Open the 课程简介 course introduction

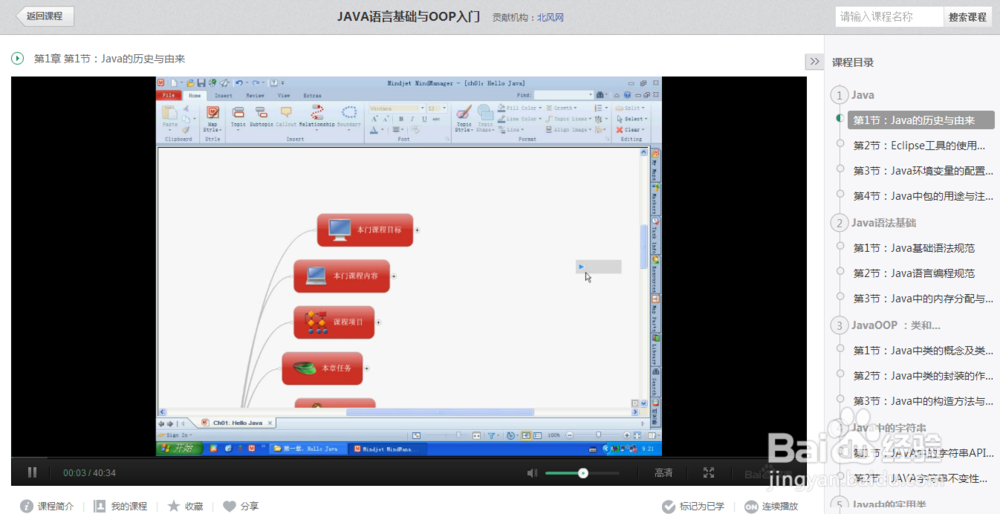click(x=47, y=506)
